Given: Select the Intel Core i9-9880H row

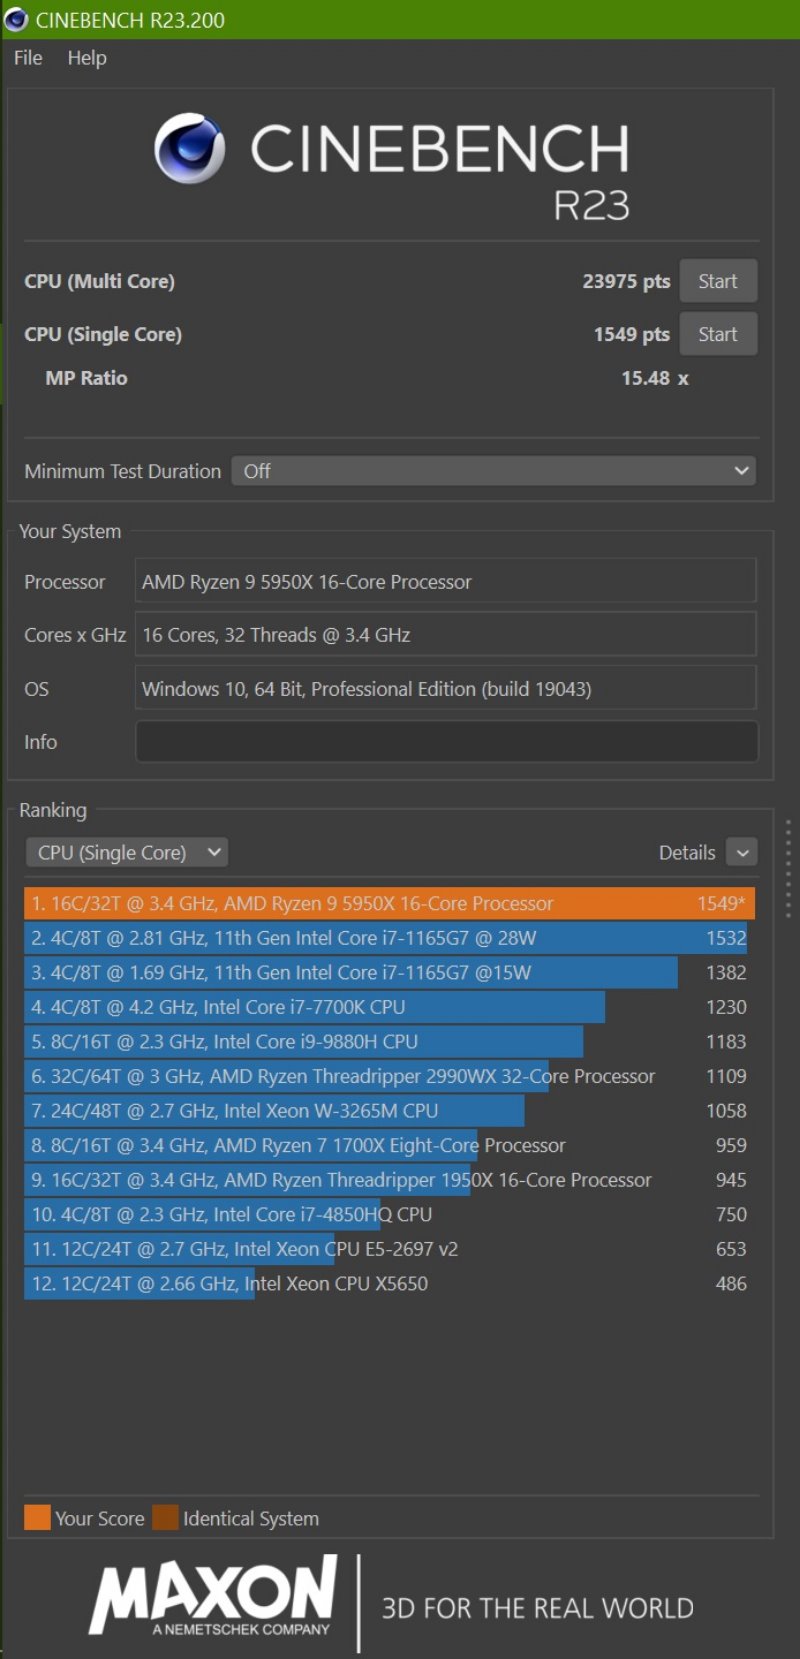Looking at the screenshot, I should 389,1042.
